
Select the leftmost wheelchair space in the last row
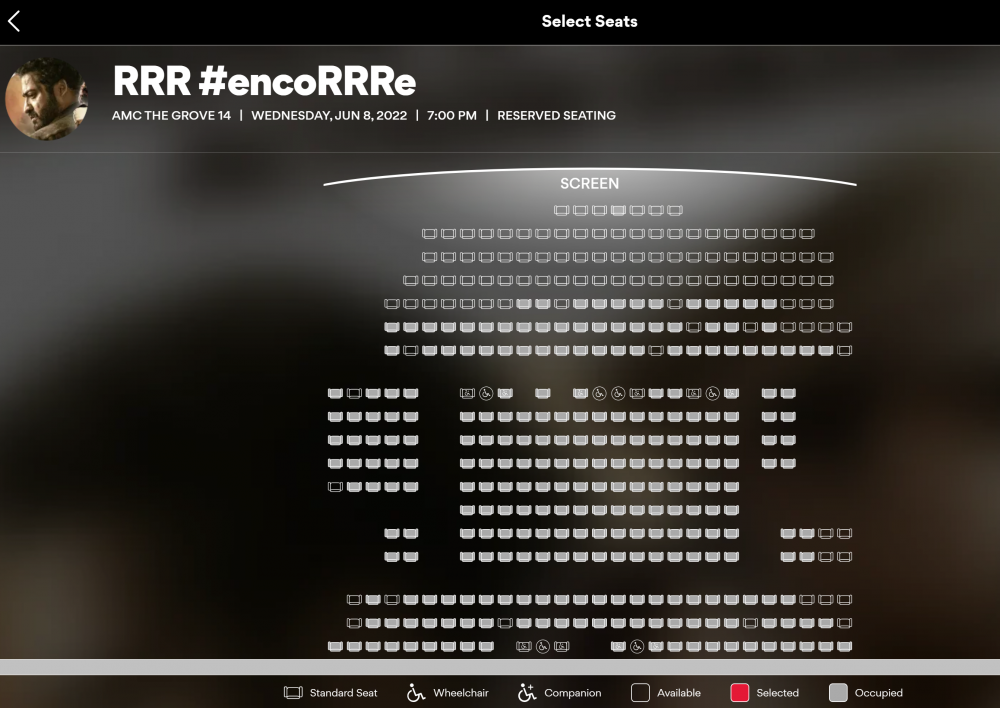543,647
